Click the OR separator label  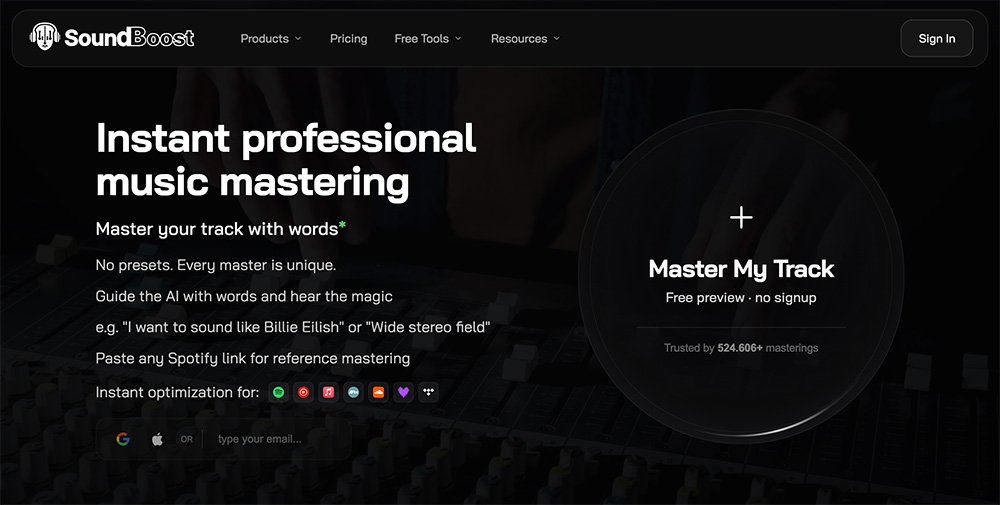[x=186, y=439]
